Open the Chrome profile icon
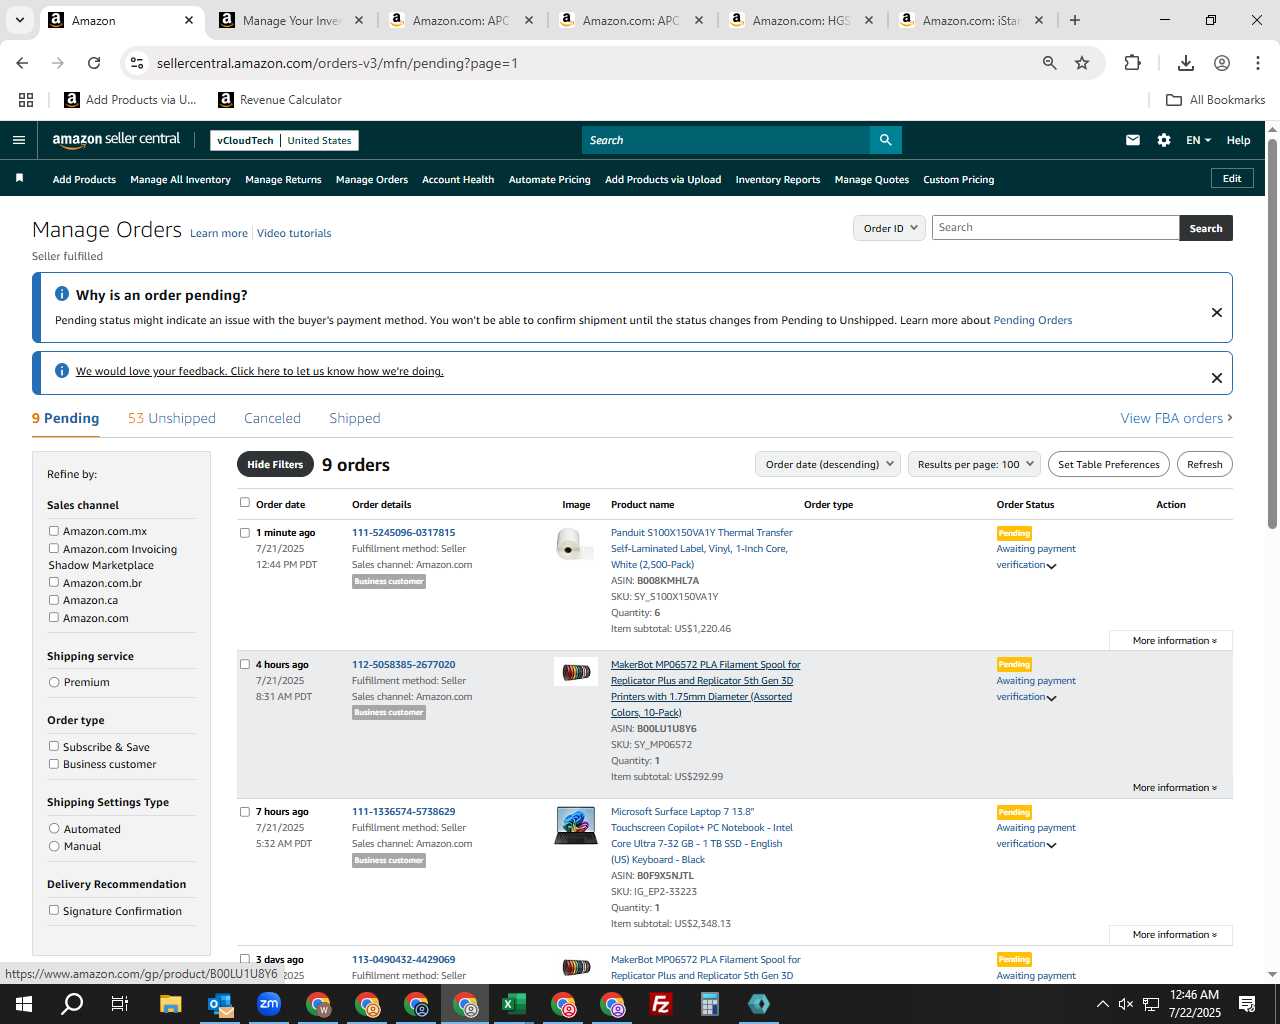Viewport: 1280px width, 1024px height. [x=1222, y=63]
